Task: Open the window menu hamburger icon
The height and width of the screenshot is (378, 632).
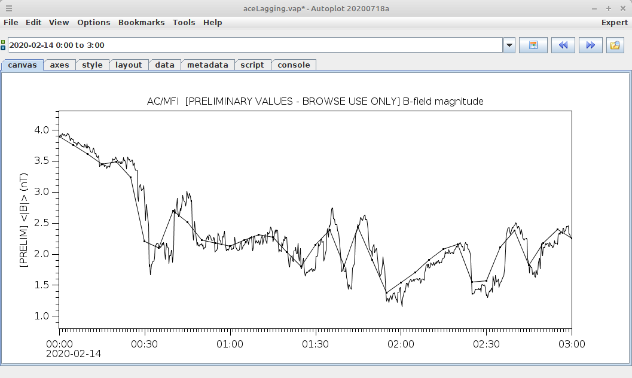Action: coord(8,8)
